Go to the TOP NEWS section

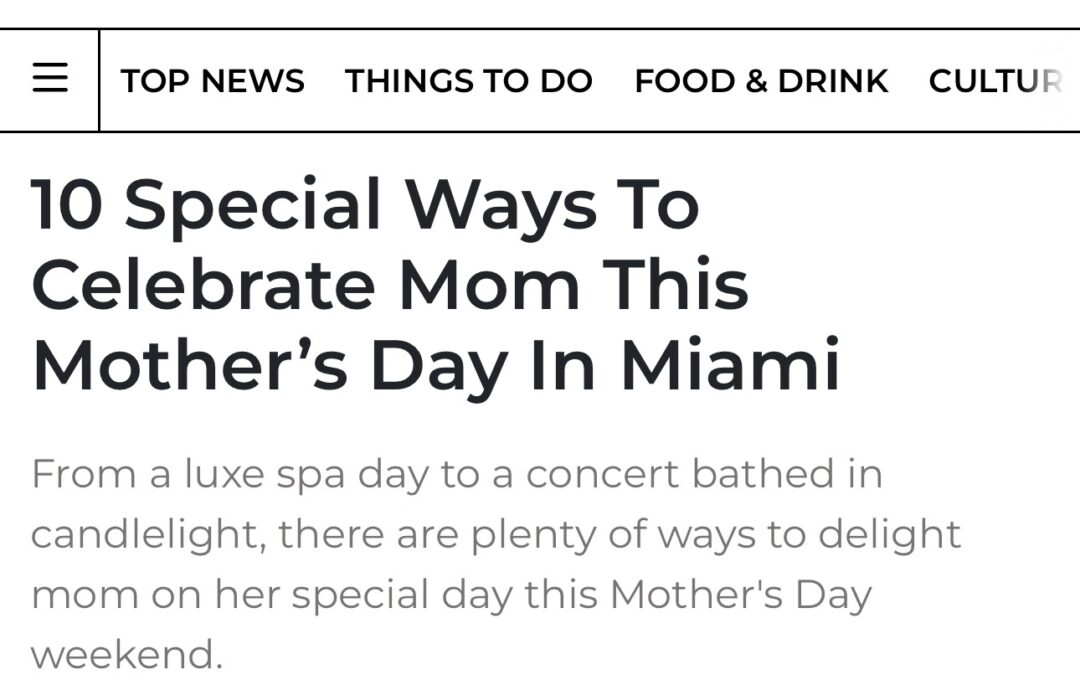[212, 81]
